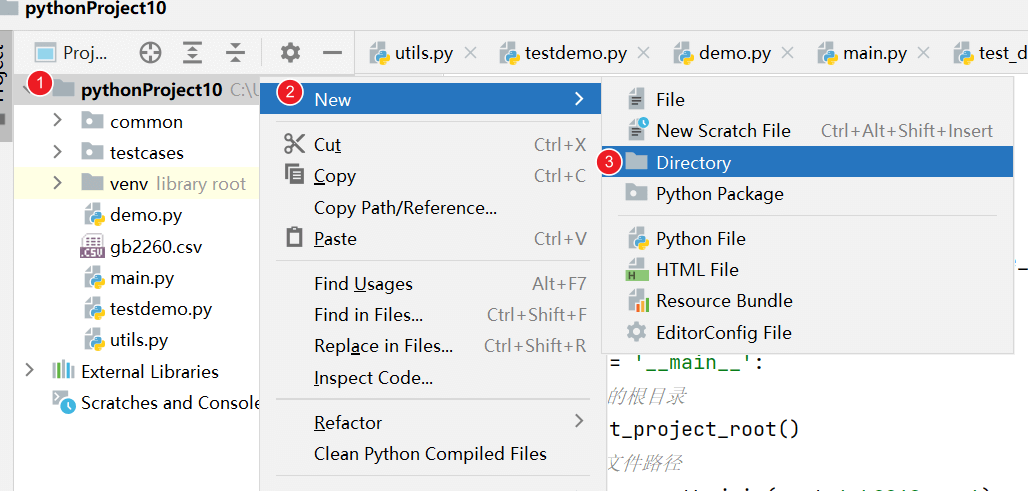The image size is (1028, 491).
Task: Click the Select Opened File crosshair icon
Action: [x=150, y=53]
